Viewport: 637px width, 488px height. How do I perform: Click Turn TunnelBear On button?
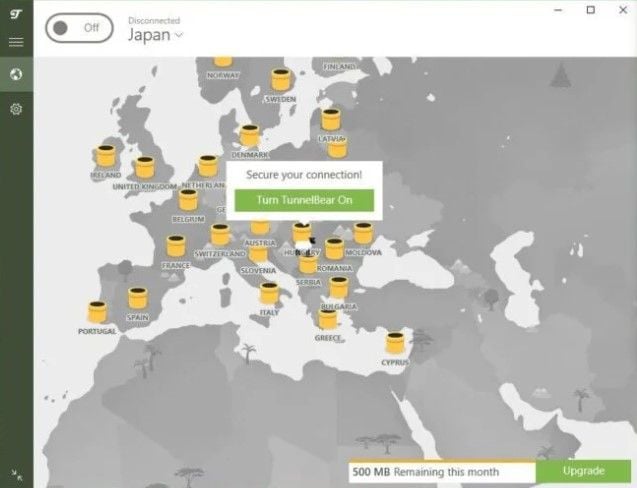[304, 200]
